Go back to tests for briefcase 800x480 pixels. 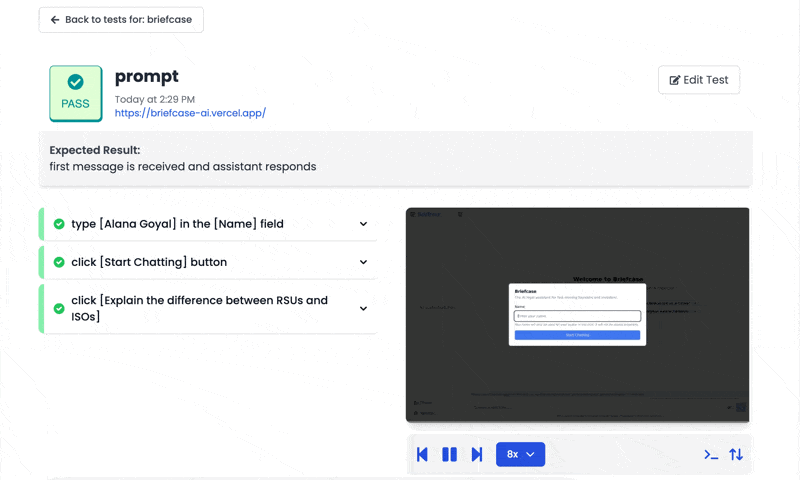(121, 20)
